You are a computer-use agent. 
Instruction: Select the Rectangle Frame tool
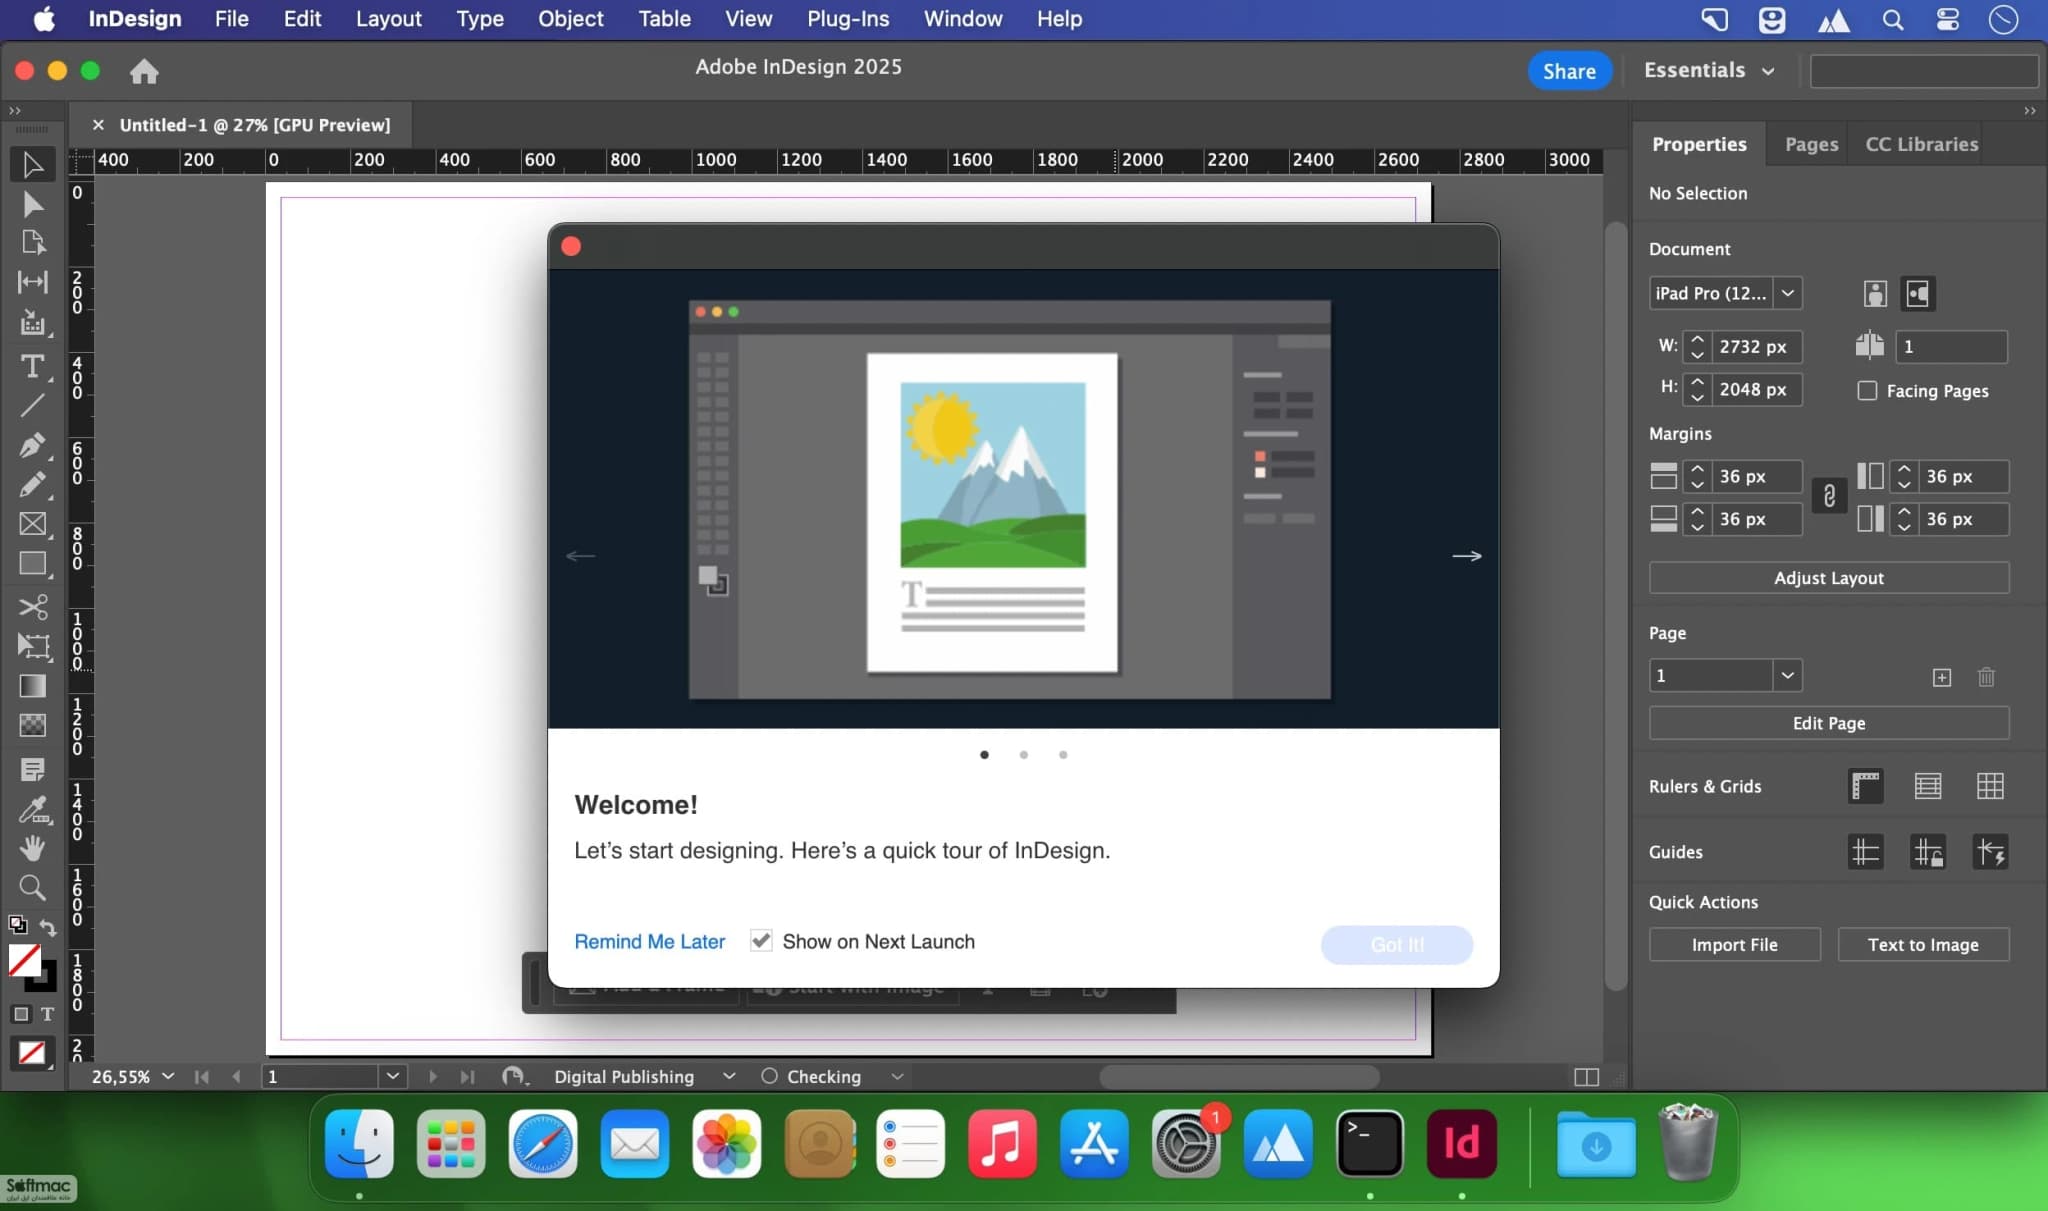coord(32,524)
